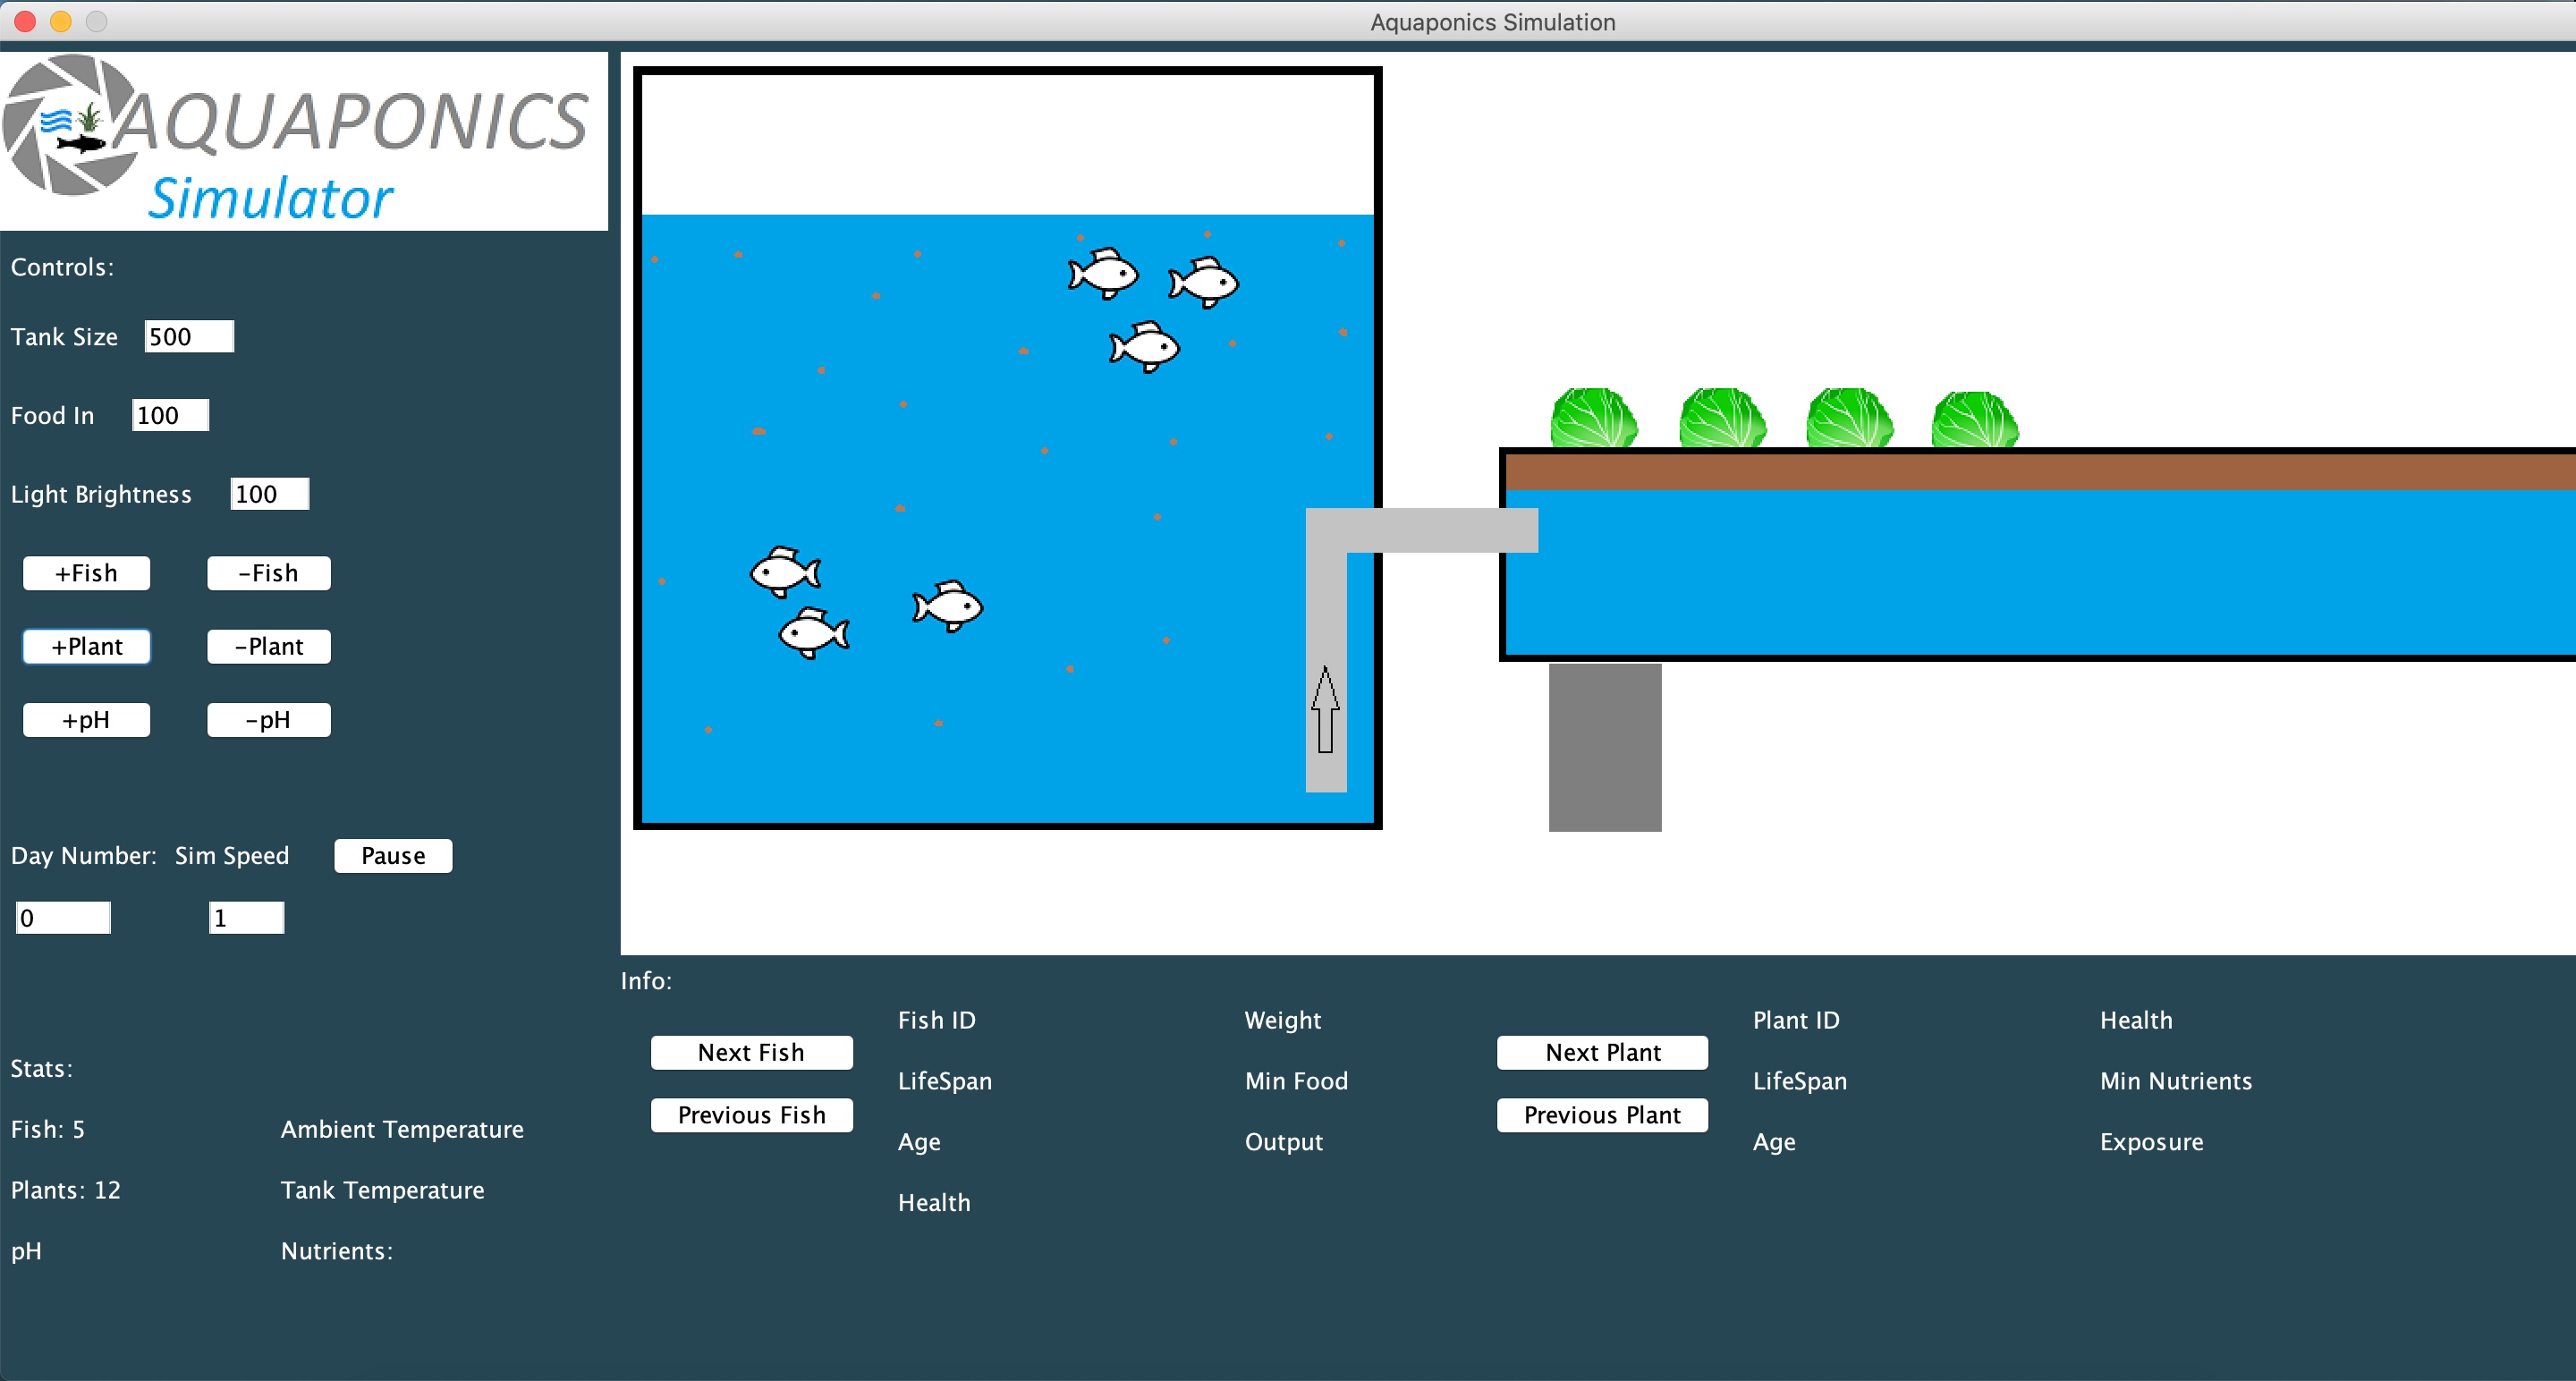The height and width of the screenshot is (1381, 2576).
Task: Click the Tank Size input field
Action: click(x=189, y=337)
